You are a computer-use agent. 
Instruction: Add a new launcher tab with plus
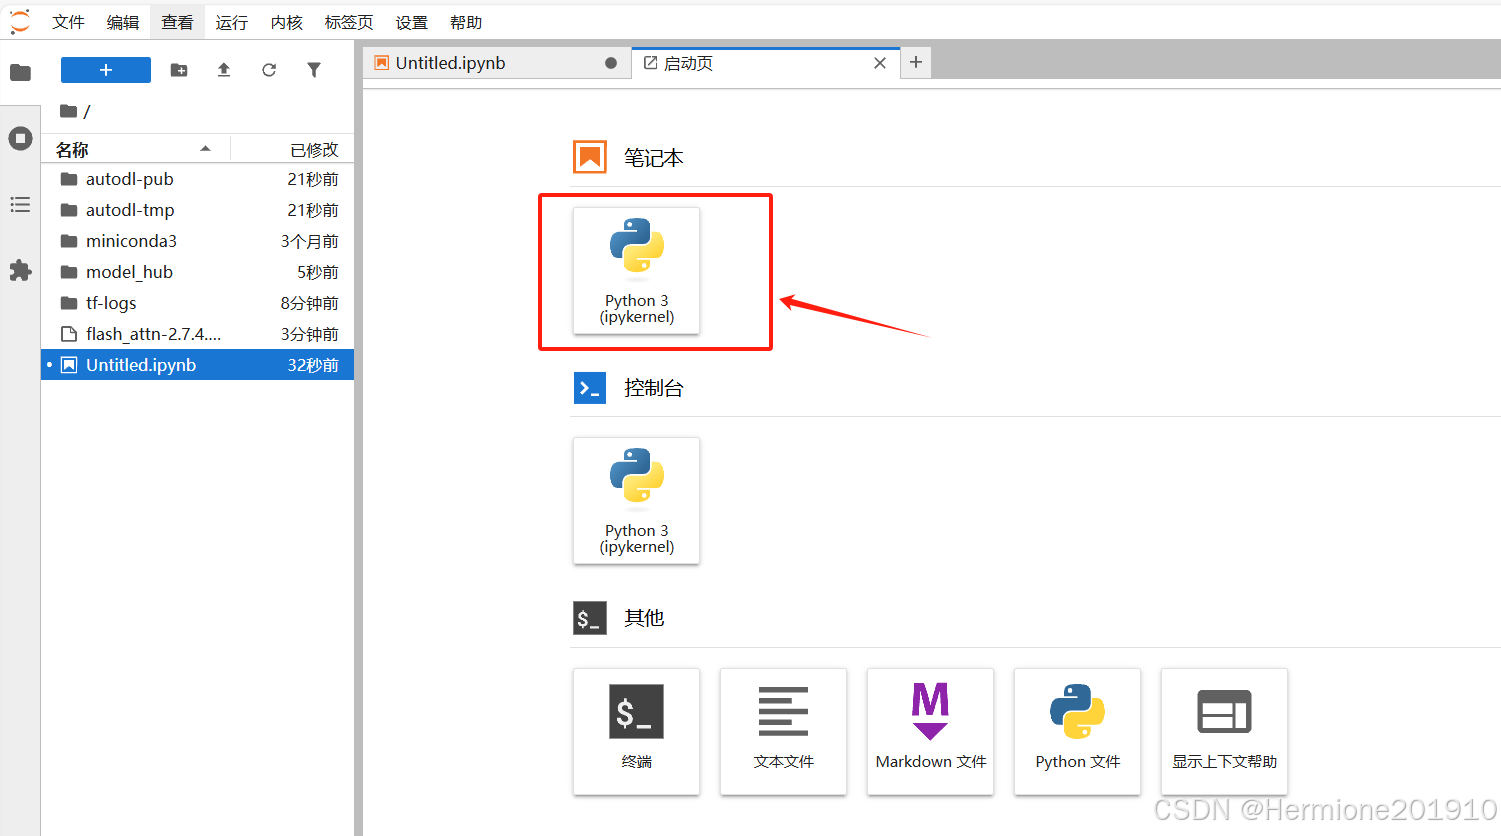tap(916, 62)
